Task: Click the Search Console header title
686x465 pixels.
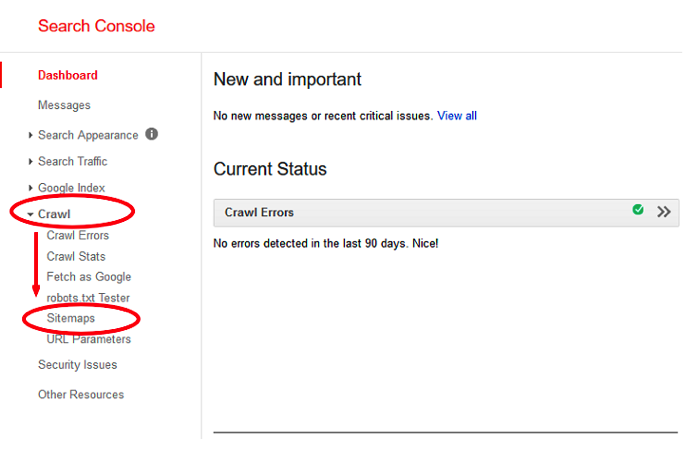Action: [96, 26]
